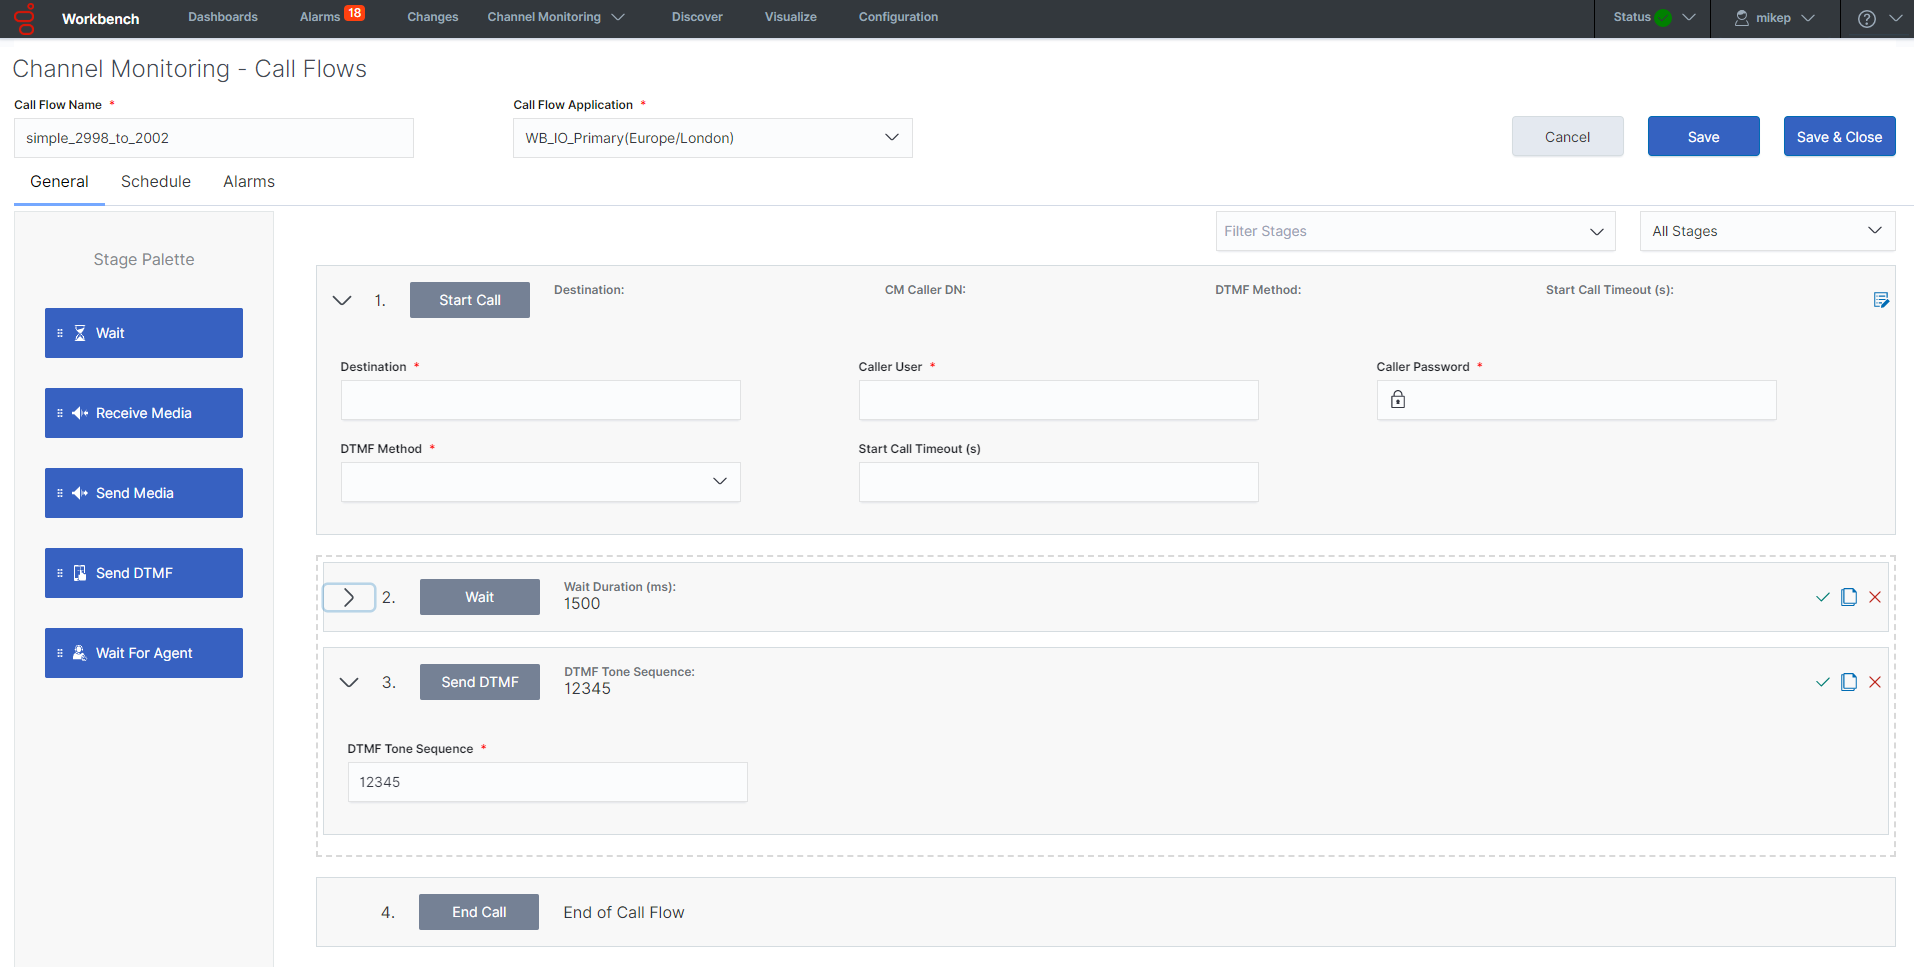Click the user avatar icon next to mikep
Viewport: 1914px width, 967px height.
1741,18
